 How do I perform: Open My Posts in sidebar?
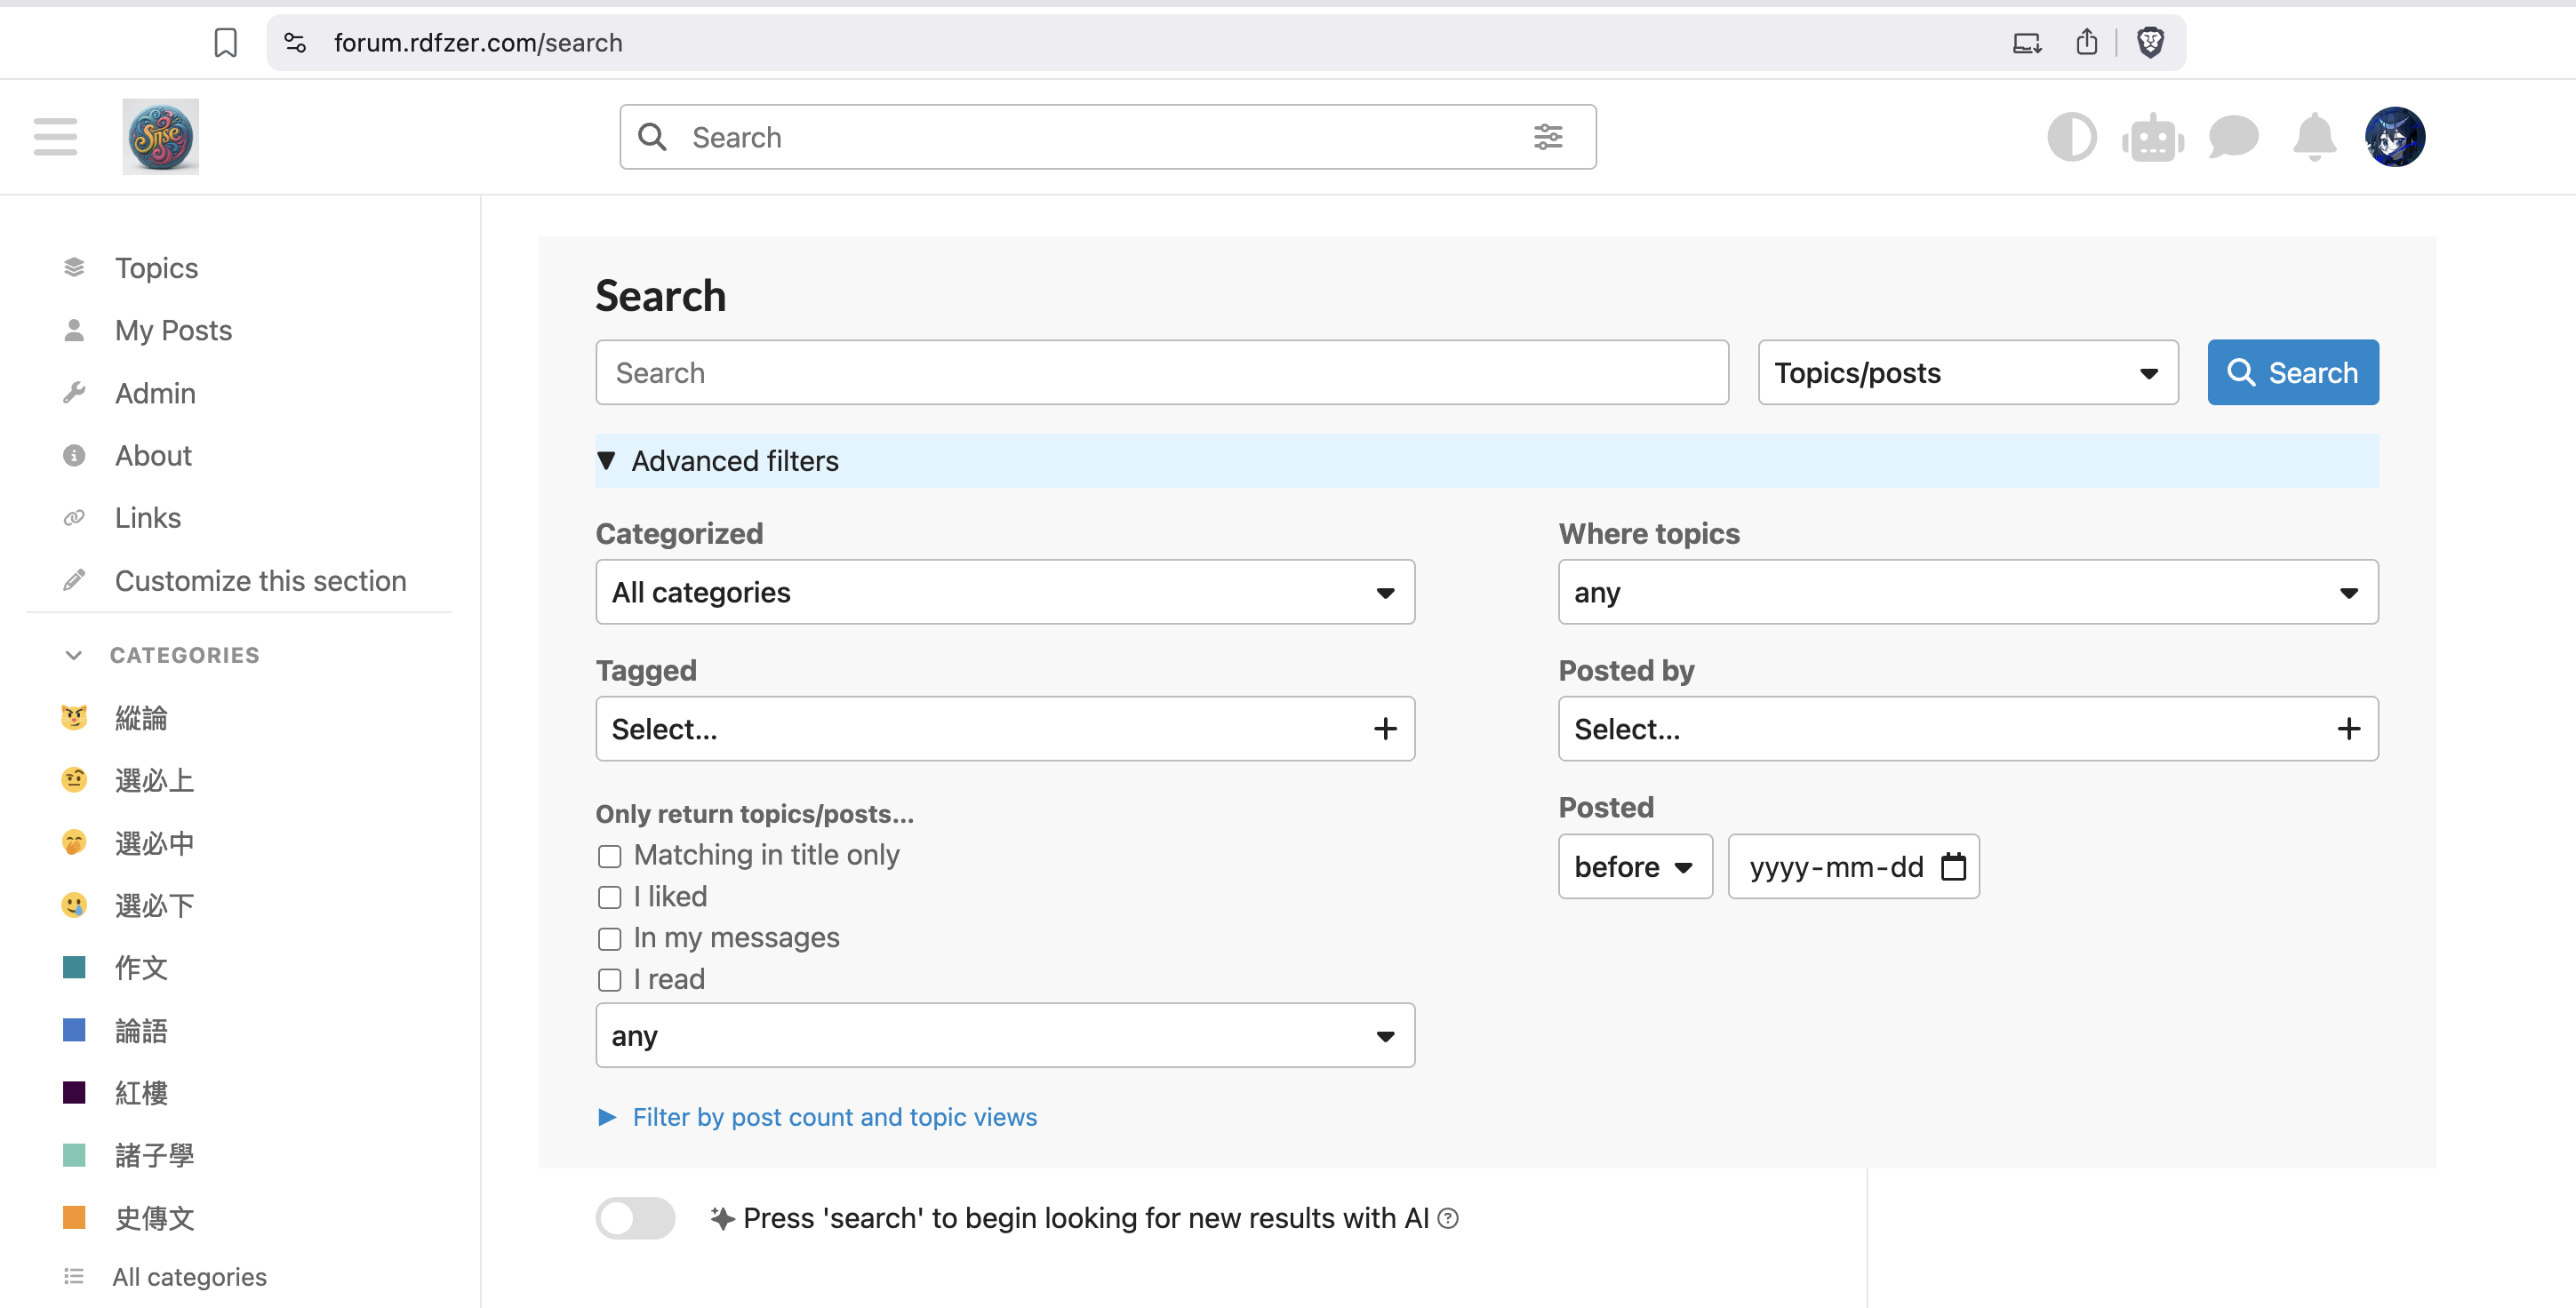point(173,330)
